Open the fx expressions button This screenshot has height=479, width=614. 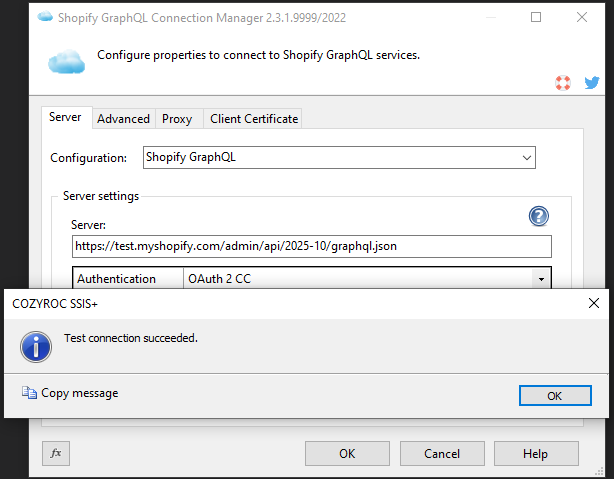click(x=56, y=453)
